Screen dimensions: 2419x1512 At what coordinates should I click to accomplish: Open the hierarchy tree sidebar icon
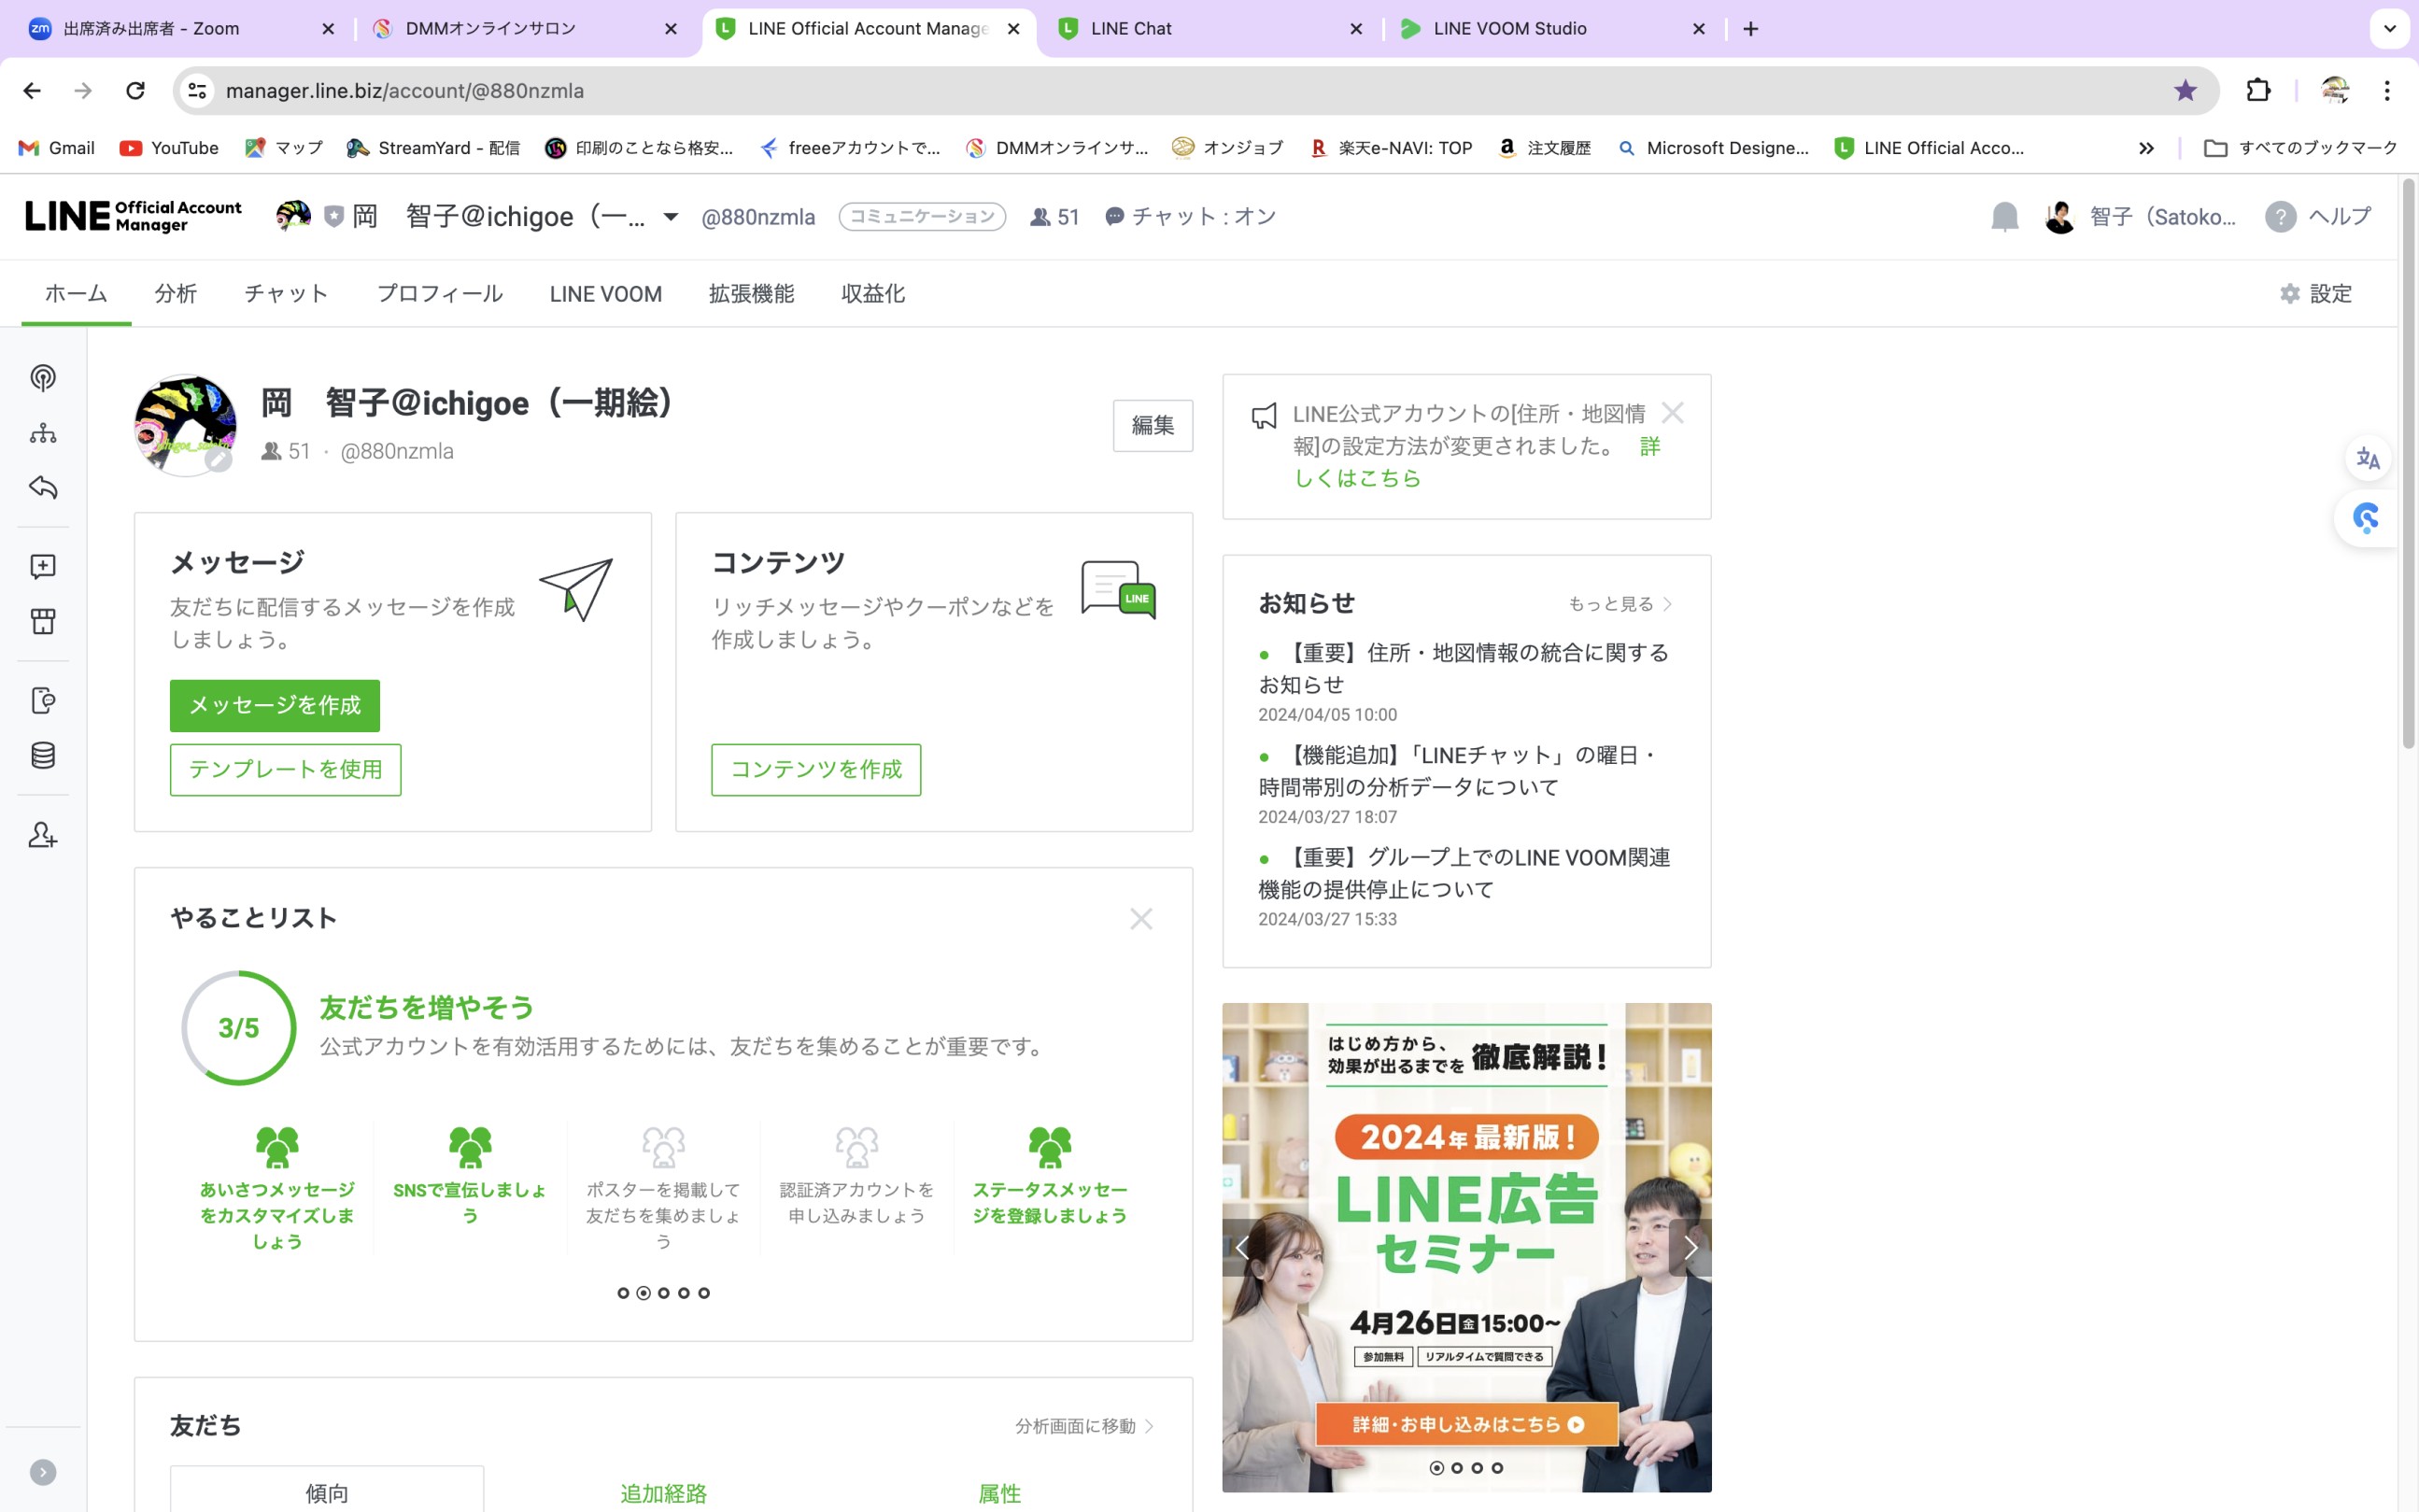pyautogui.click(x=43, y=433)
